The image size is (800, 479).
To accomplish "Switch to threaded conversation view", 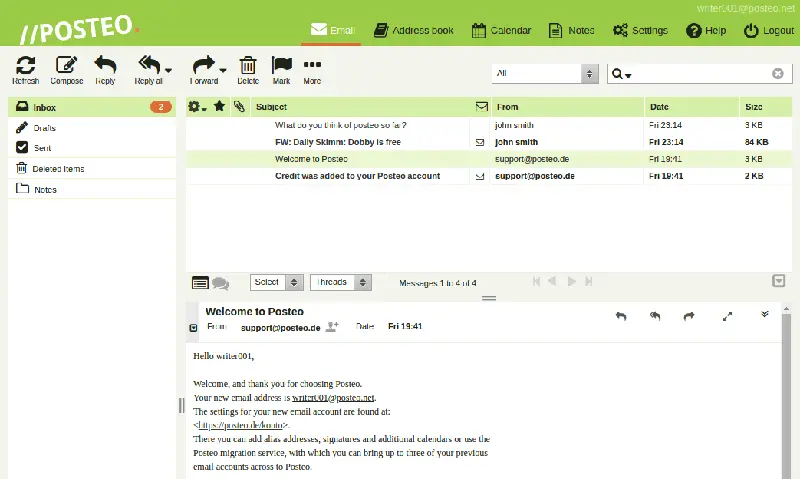I will tap(220, 283).
